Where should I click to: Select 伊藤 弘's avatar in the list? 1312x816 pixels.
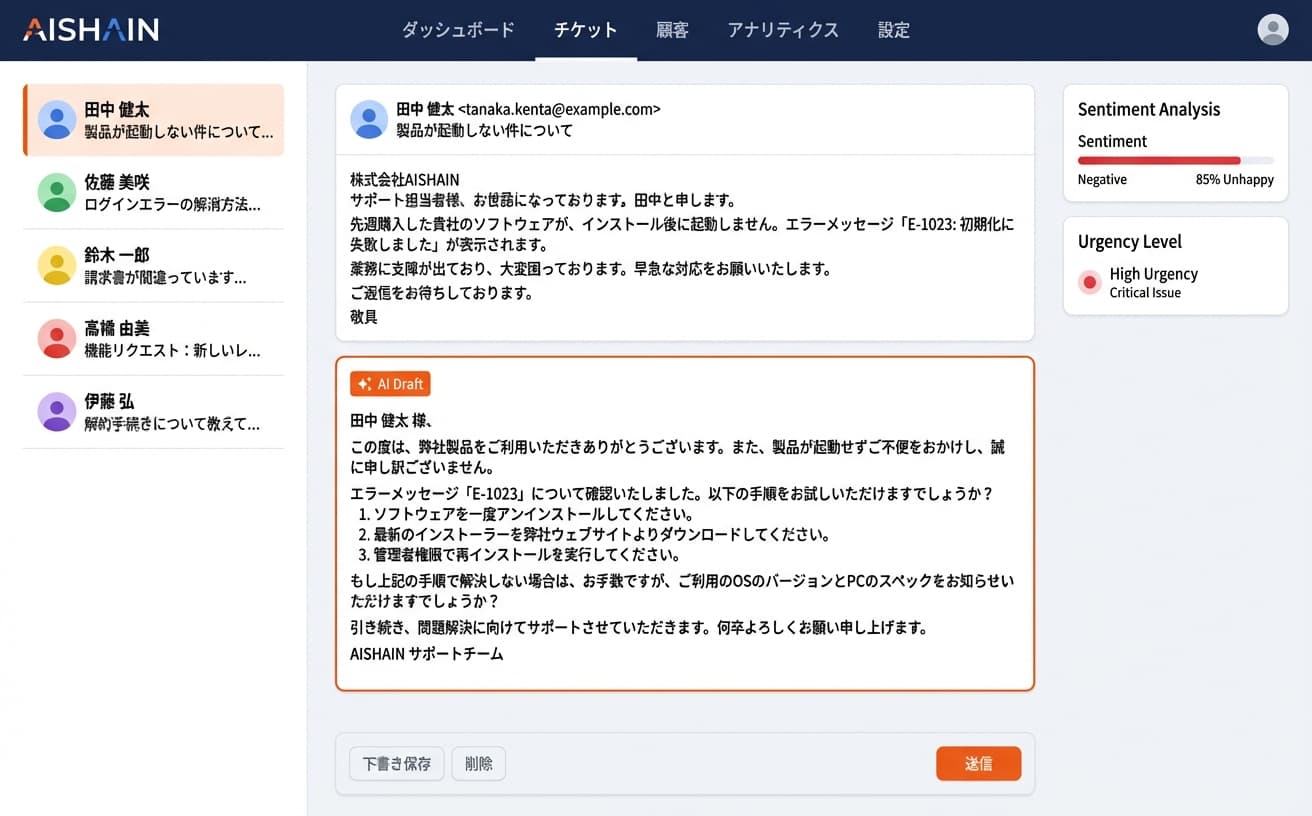57,411
